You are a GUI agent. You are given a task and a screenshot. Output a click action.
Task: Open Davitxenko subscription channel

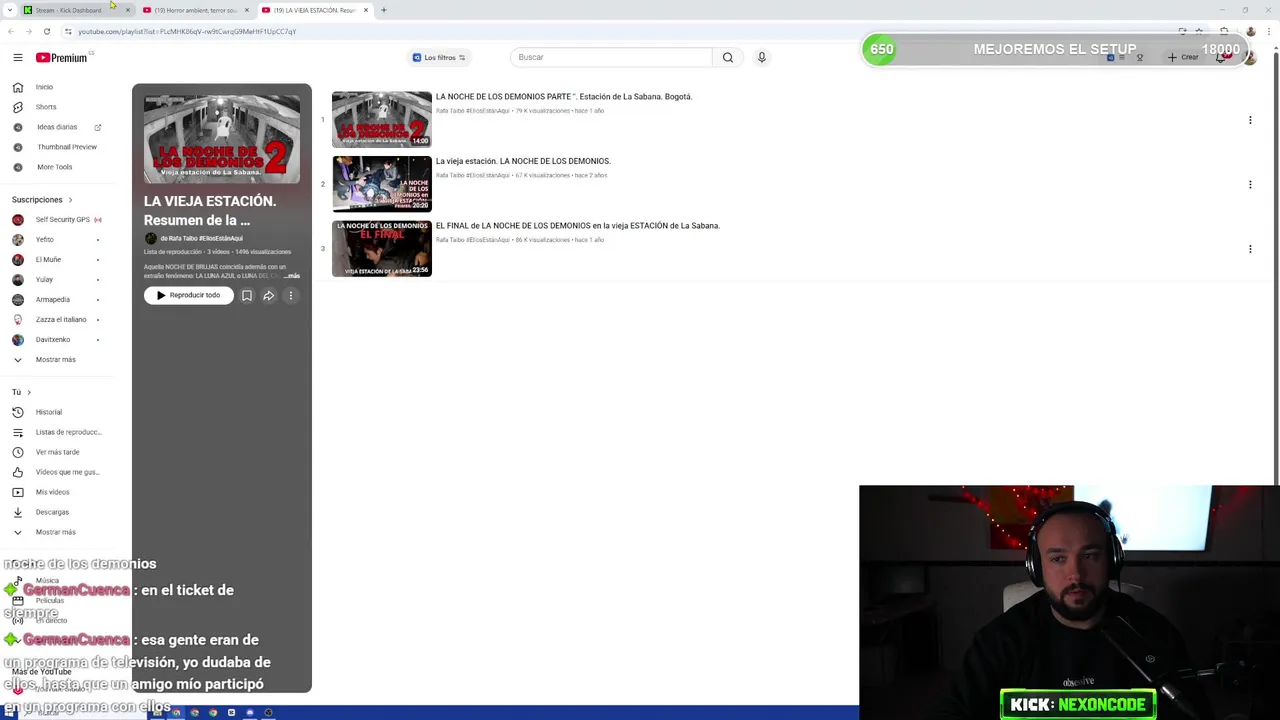(x=53, y=339)
